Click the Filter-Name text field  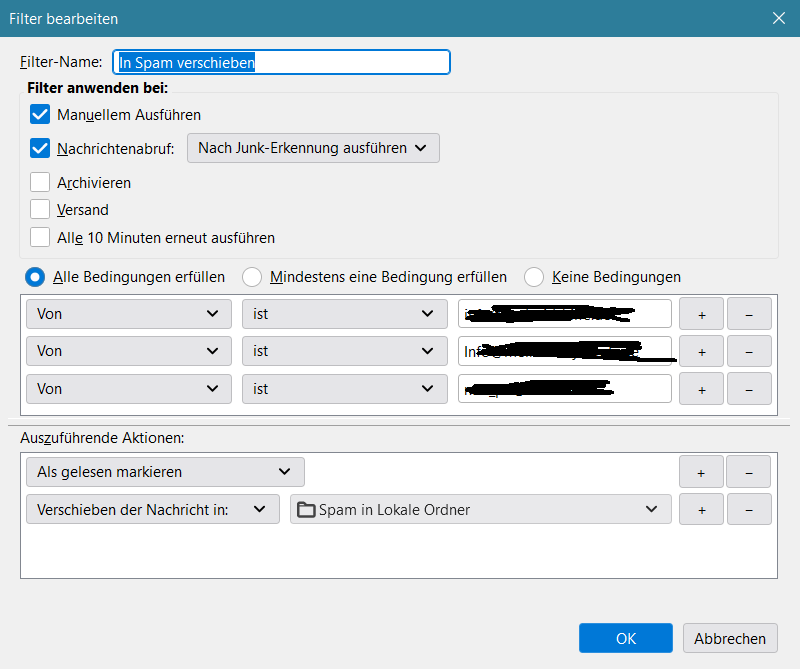point(281,62)
